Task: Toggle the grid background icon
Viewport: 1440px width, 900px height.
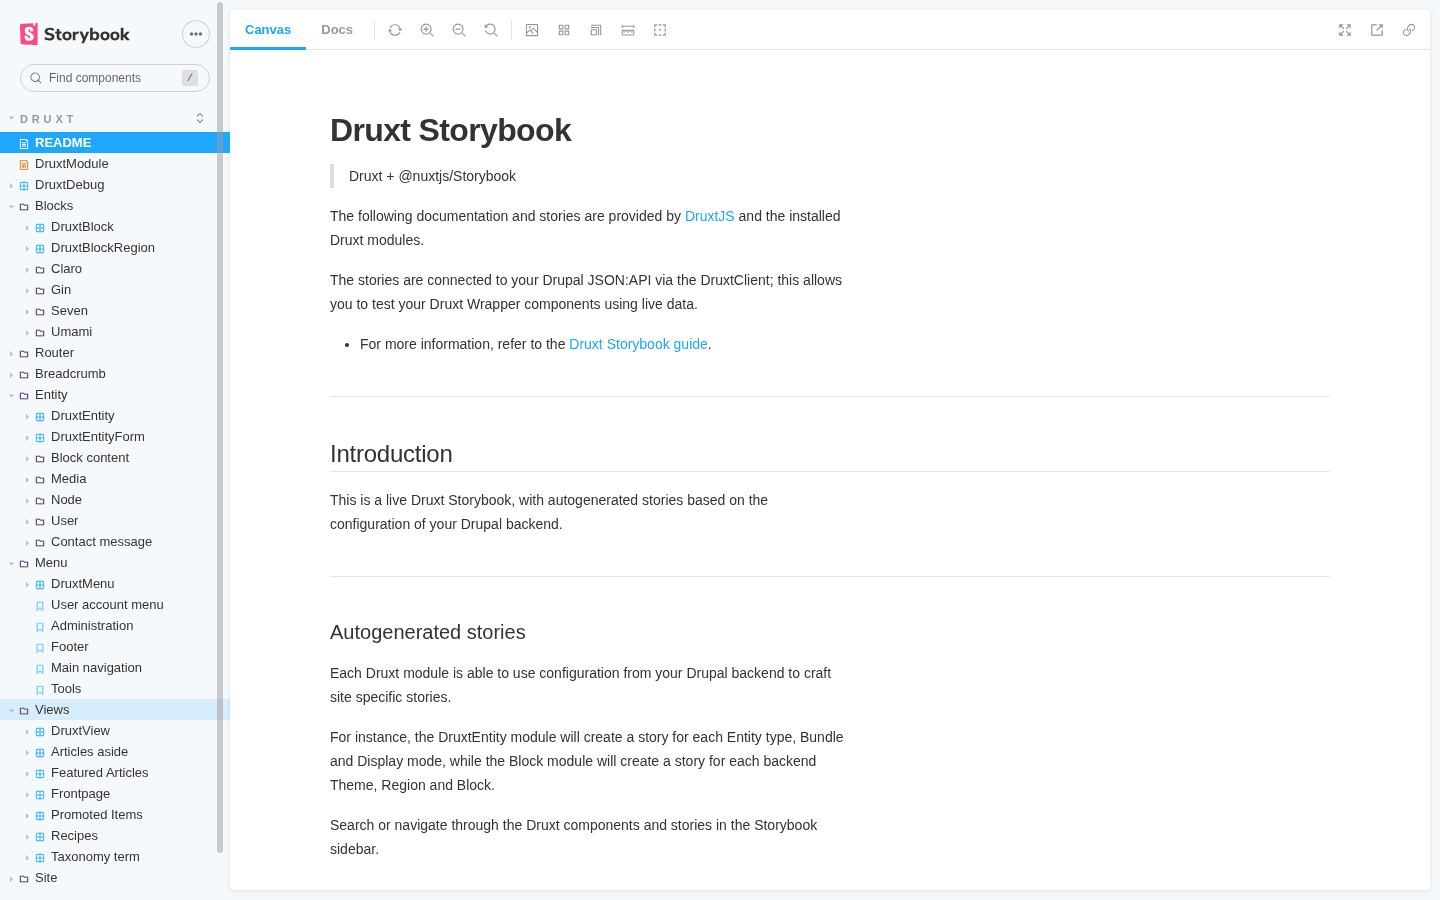Action: (564, 30)
